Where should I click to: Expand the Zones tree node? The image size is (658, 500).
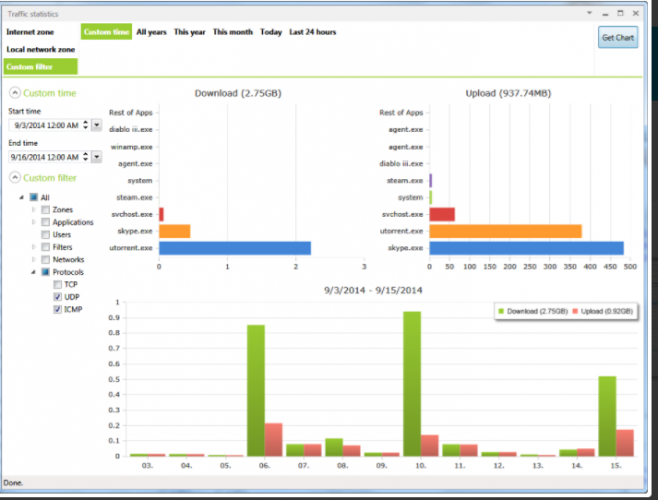pyautogui.click(x=34, y=209)
